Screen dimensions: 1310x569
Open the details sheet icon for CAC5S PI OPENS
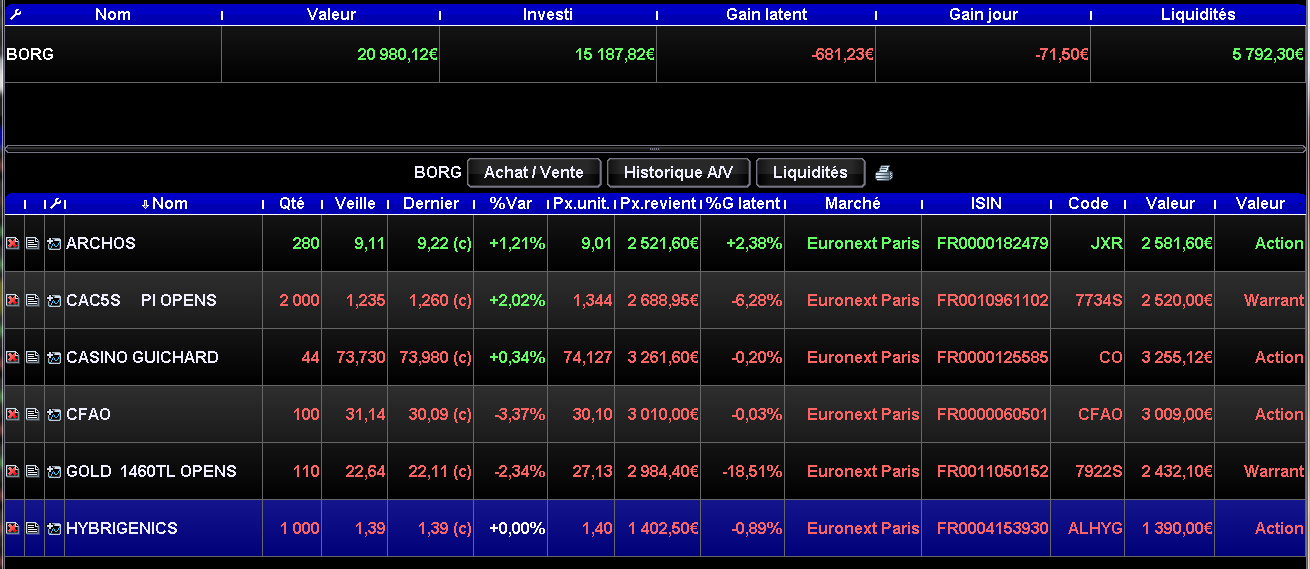[33, 300]
